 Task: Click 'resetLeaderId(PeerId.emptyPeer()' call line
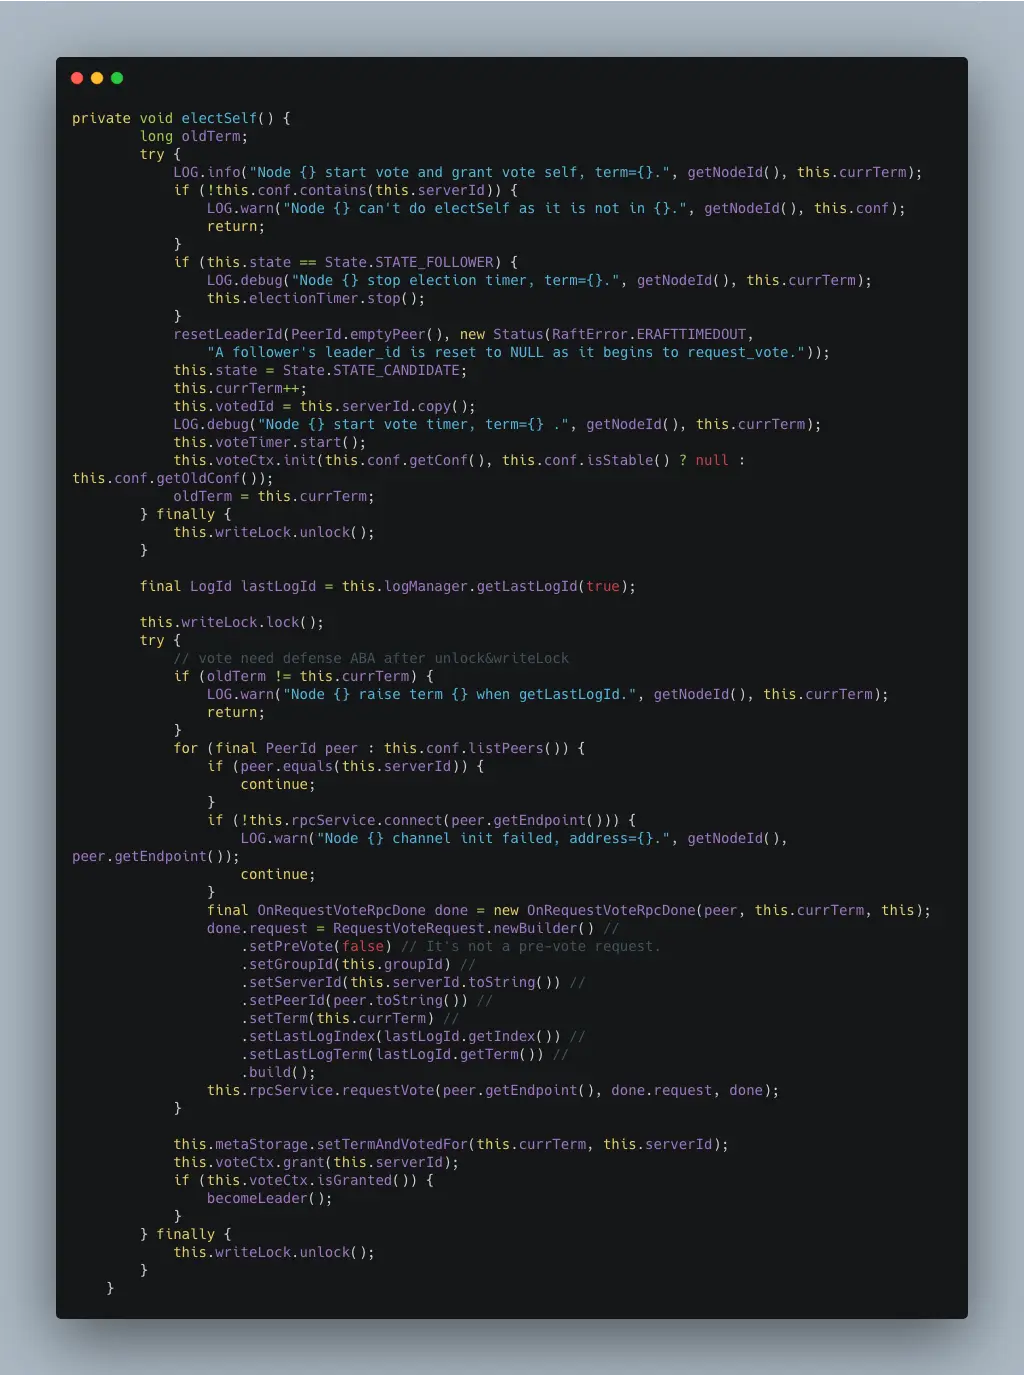click(464, 334)
